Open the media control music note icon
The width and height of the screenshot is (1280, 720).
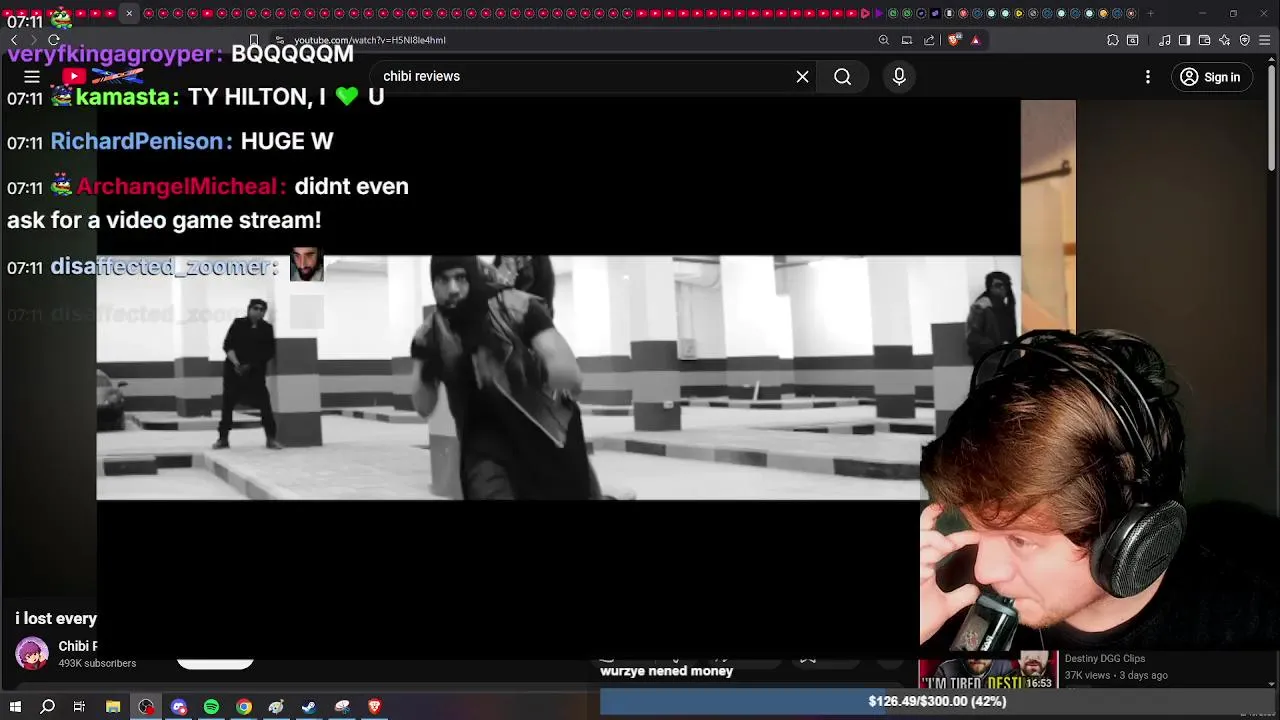click(x=1165, y=40)
